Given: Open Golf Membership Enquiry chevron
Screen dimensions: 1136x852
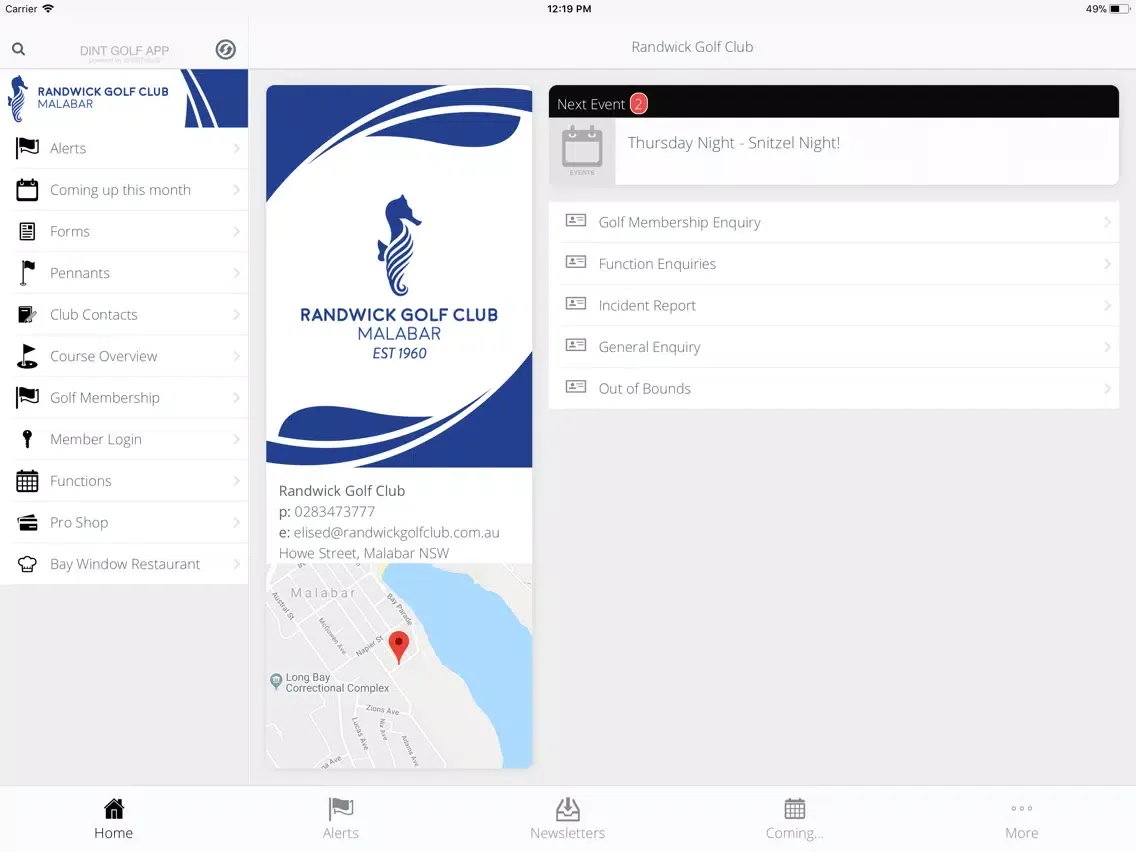Looking at the screenshot, I should click(1107, 222).
